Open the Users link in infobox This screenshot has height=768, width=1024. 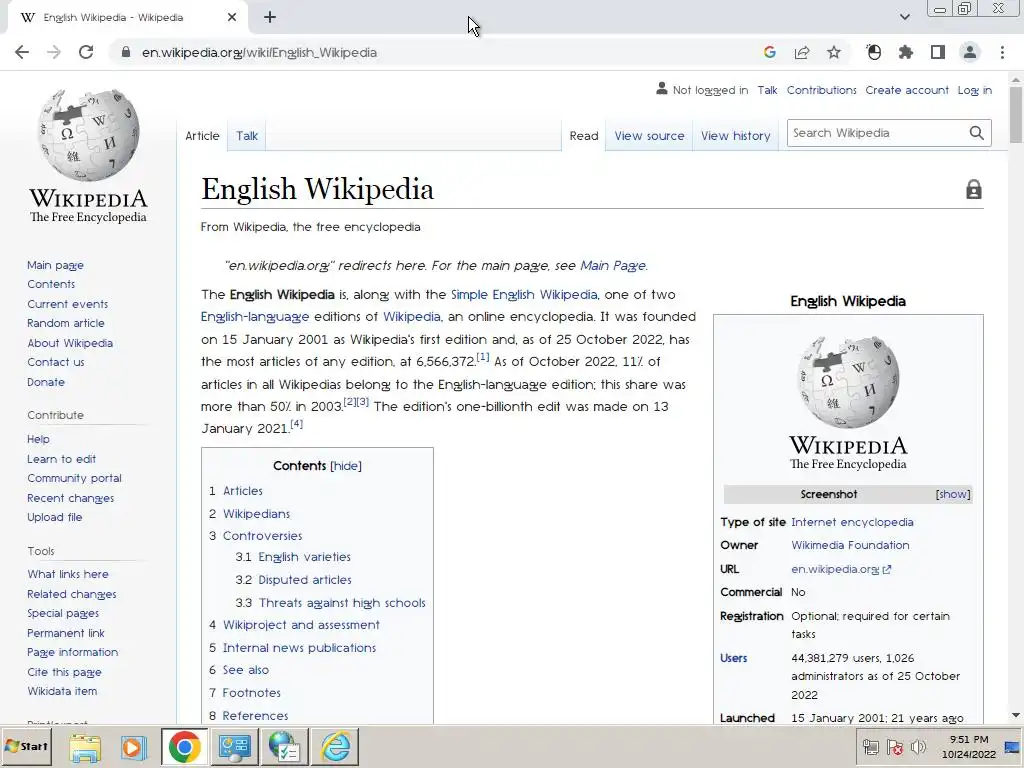tap(733, 658)
